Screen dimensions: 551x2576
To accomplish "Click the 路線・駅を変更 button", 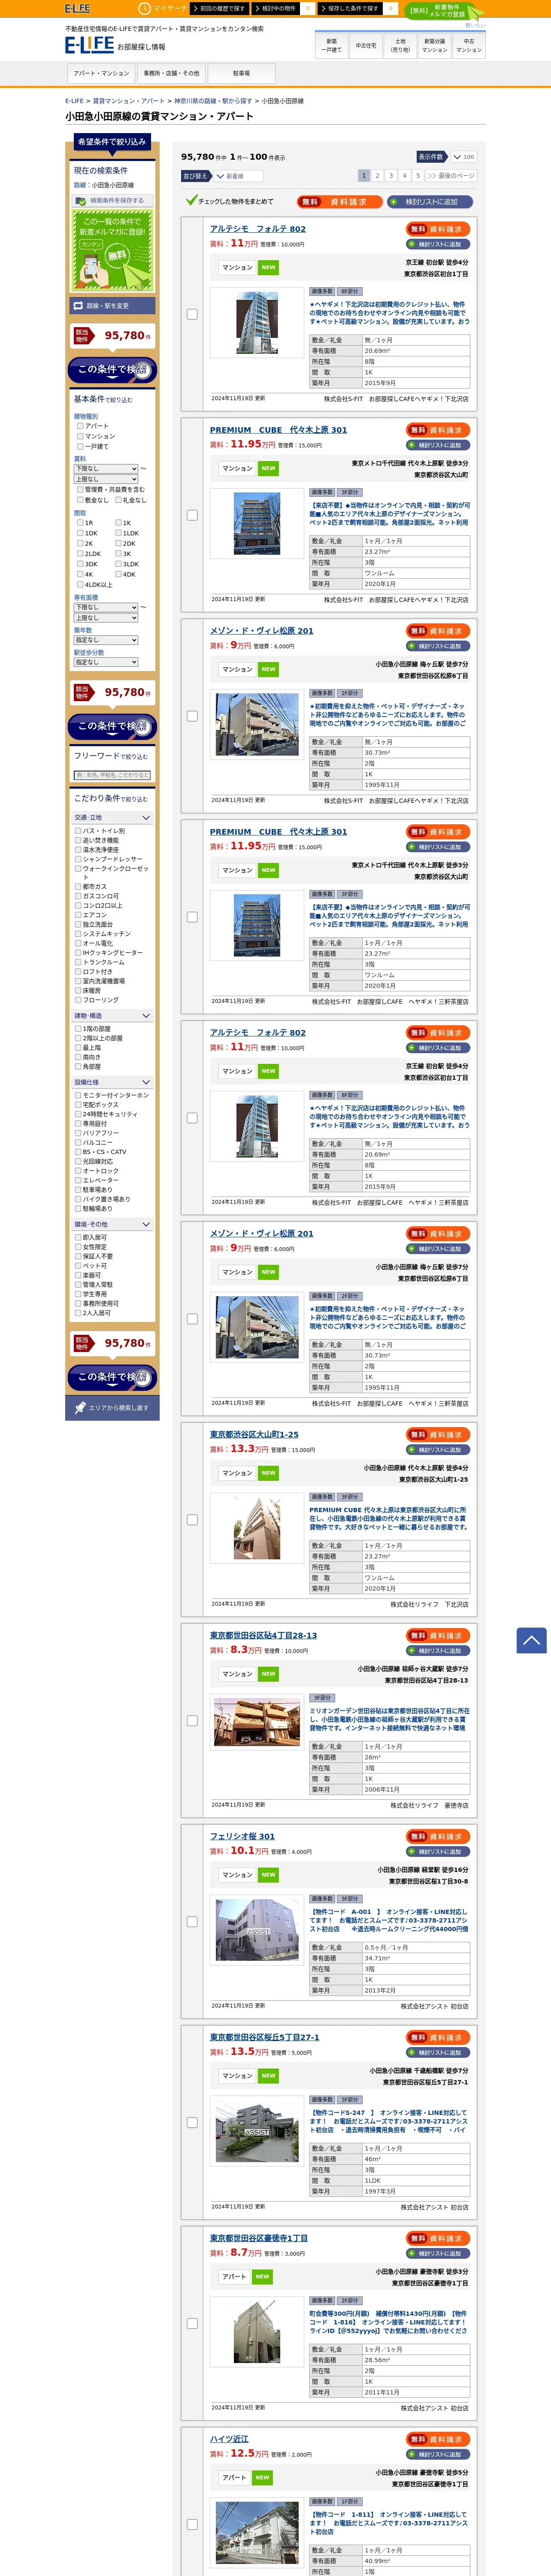I will pos(112,306).
